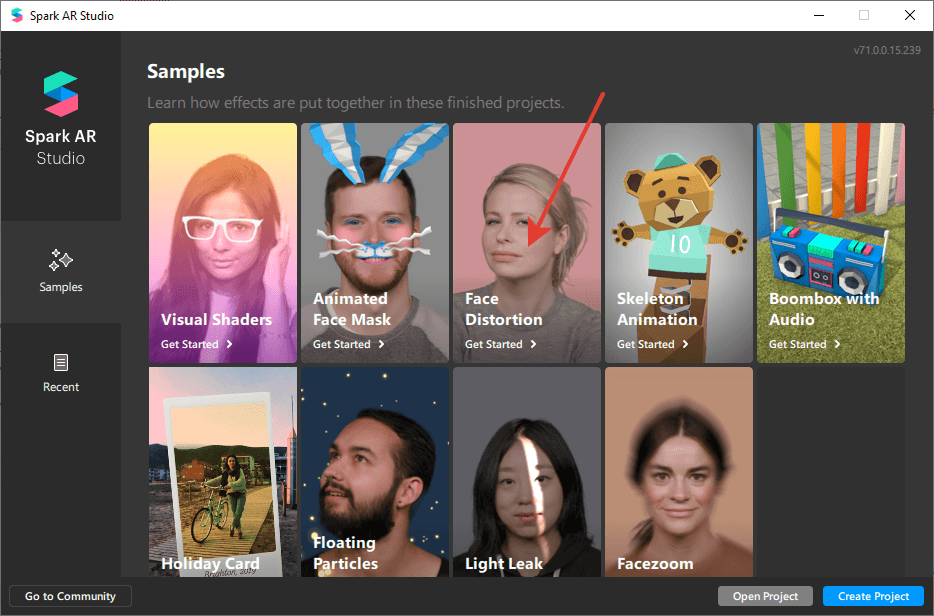Open the Facezoom sample project
934x616 pixels.
679,470
